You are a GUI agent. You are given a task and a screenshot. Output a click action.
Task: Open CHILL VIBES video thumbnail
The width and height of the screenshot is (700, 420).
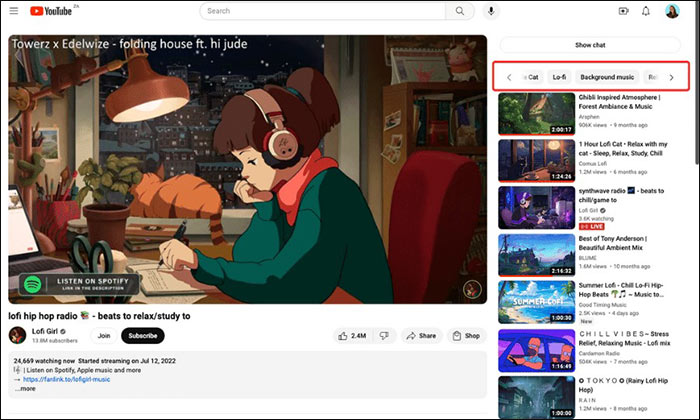(x=537, y=351)
